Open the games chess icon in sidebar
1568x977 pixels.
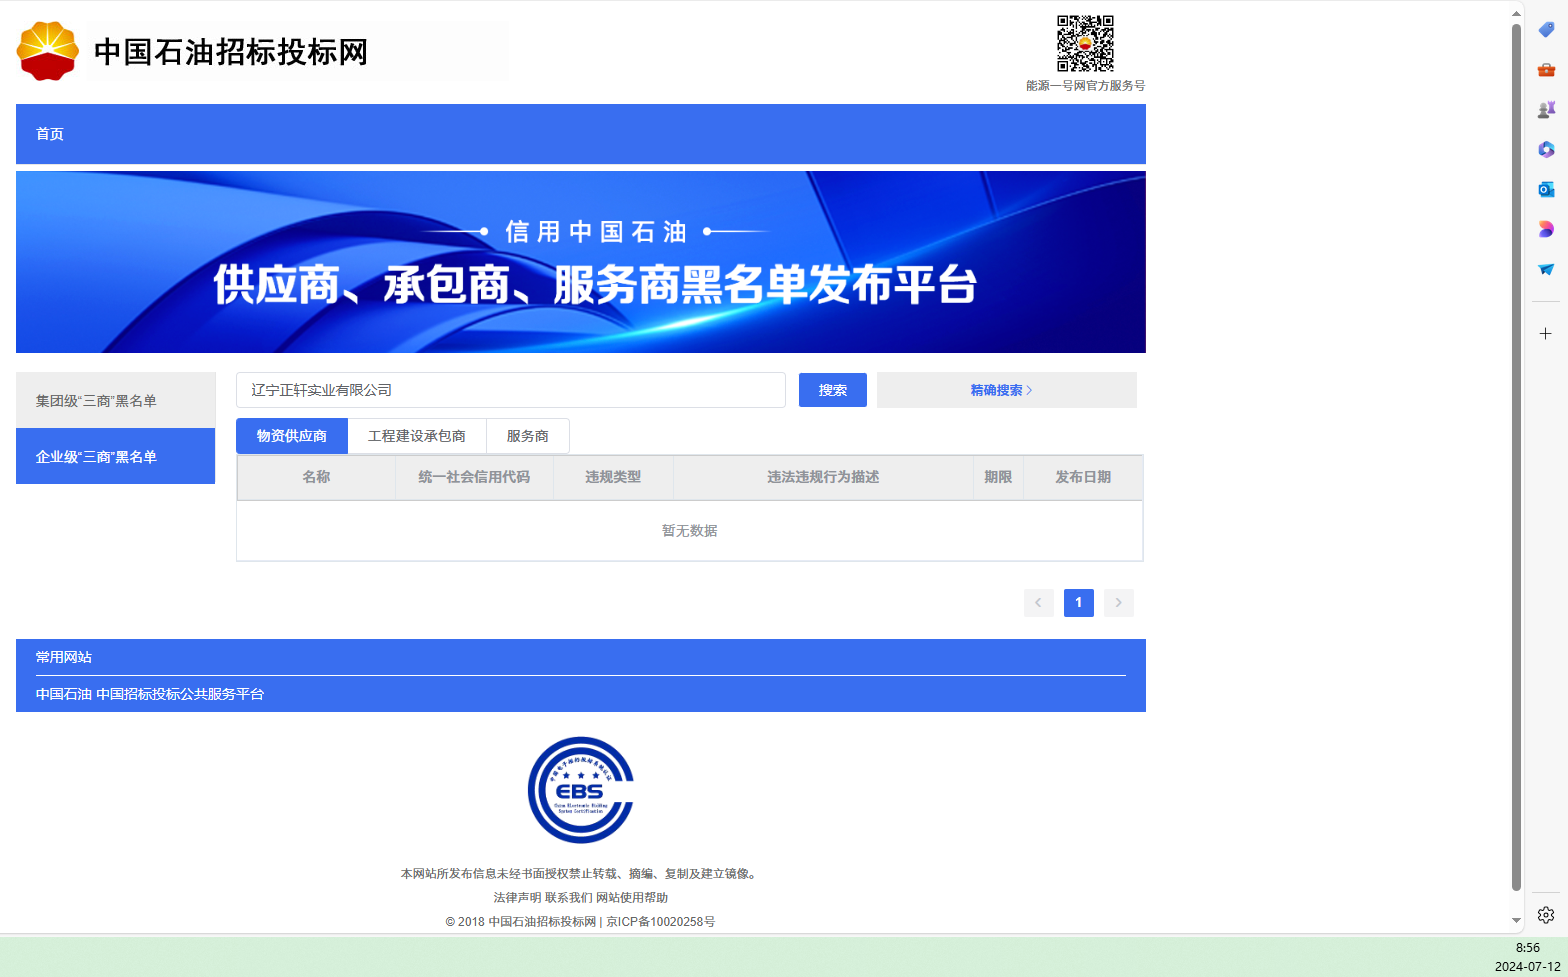click(x=1546, y=110)
